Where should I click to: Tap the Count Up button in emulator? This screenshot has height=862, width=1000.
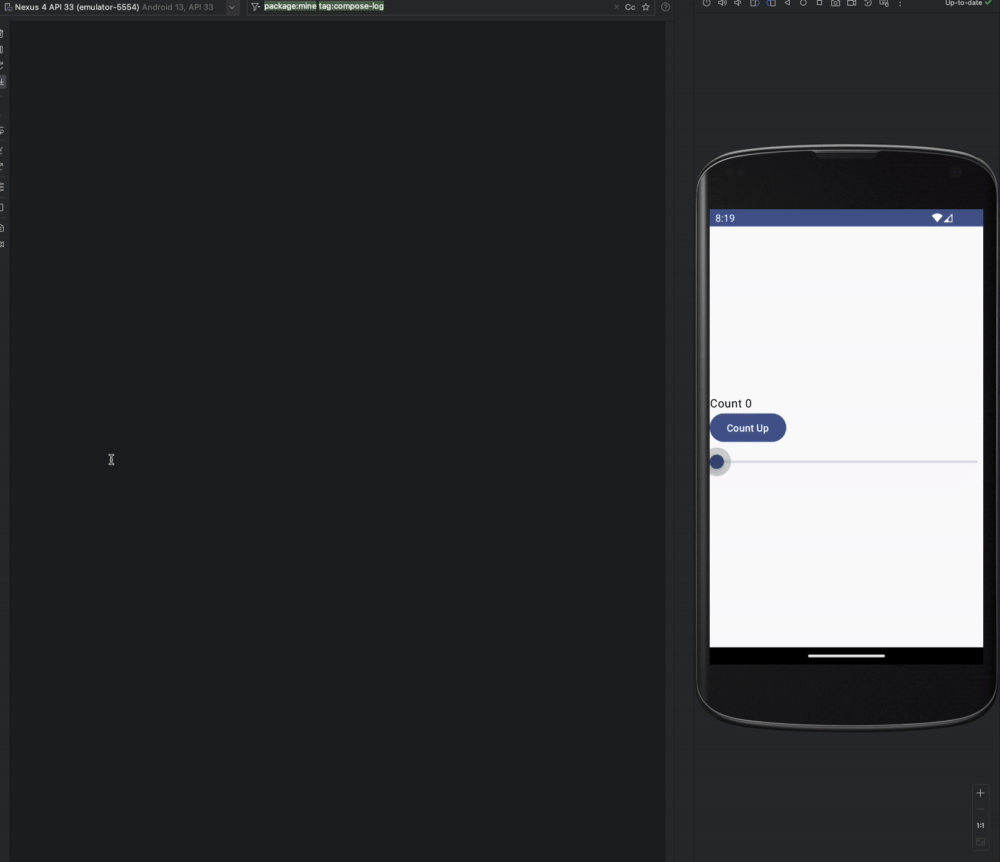click(748, 428)
